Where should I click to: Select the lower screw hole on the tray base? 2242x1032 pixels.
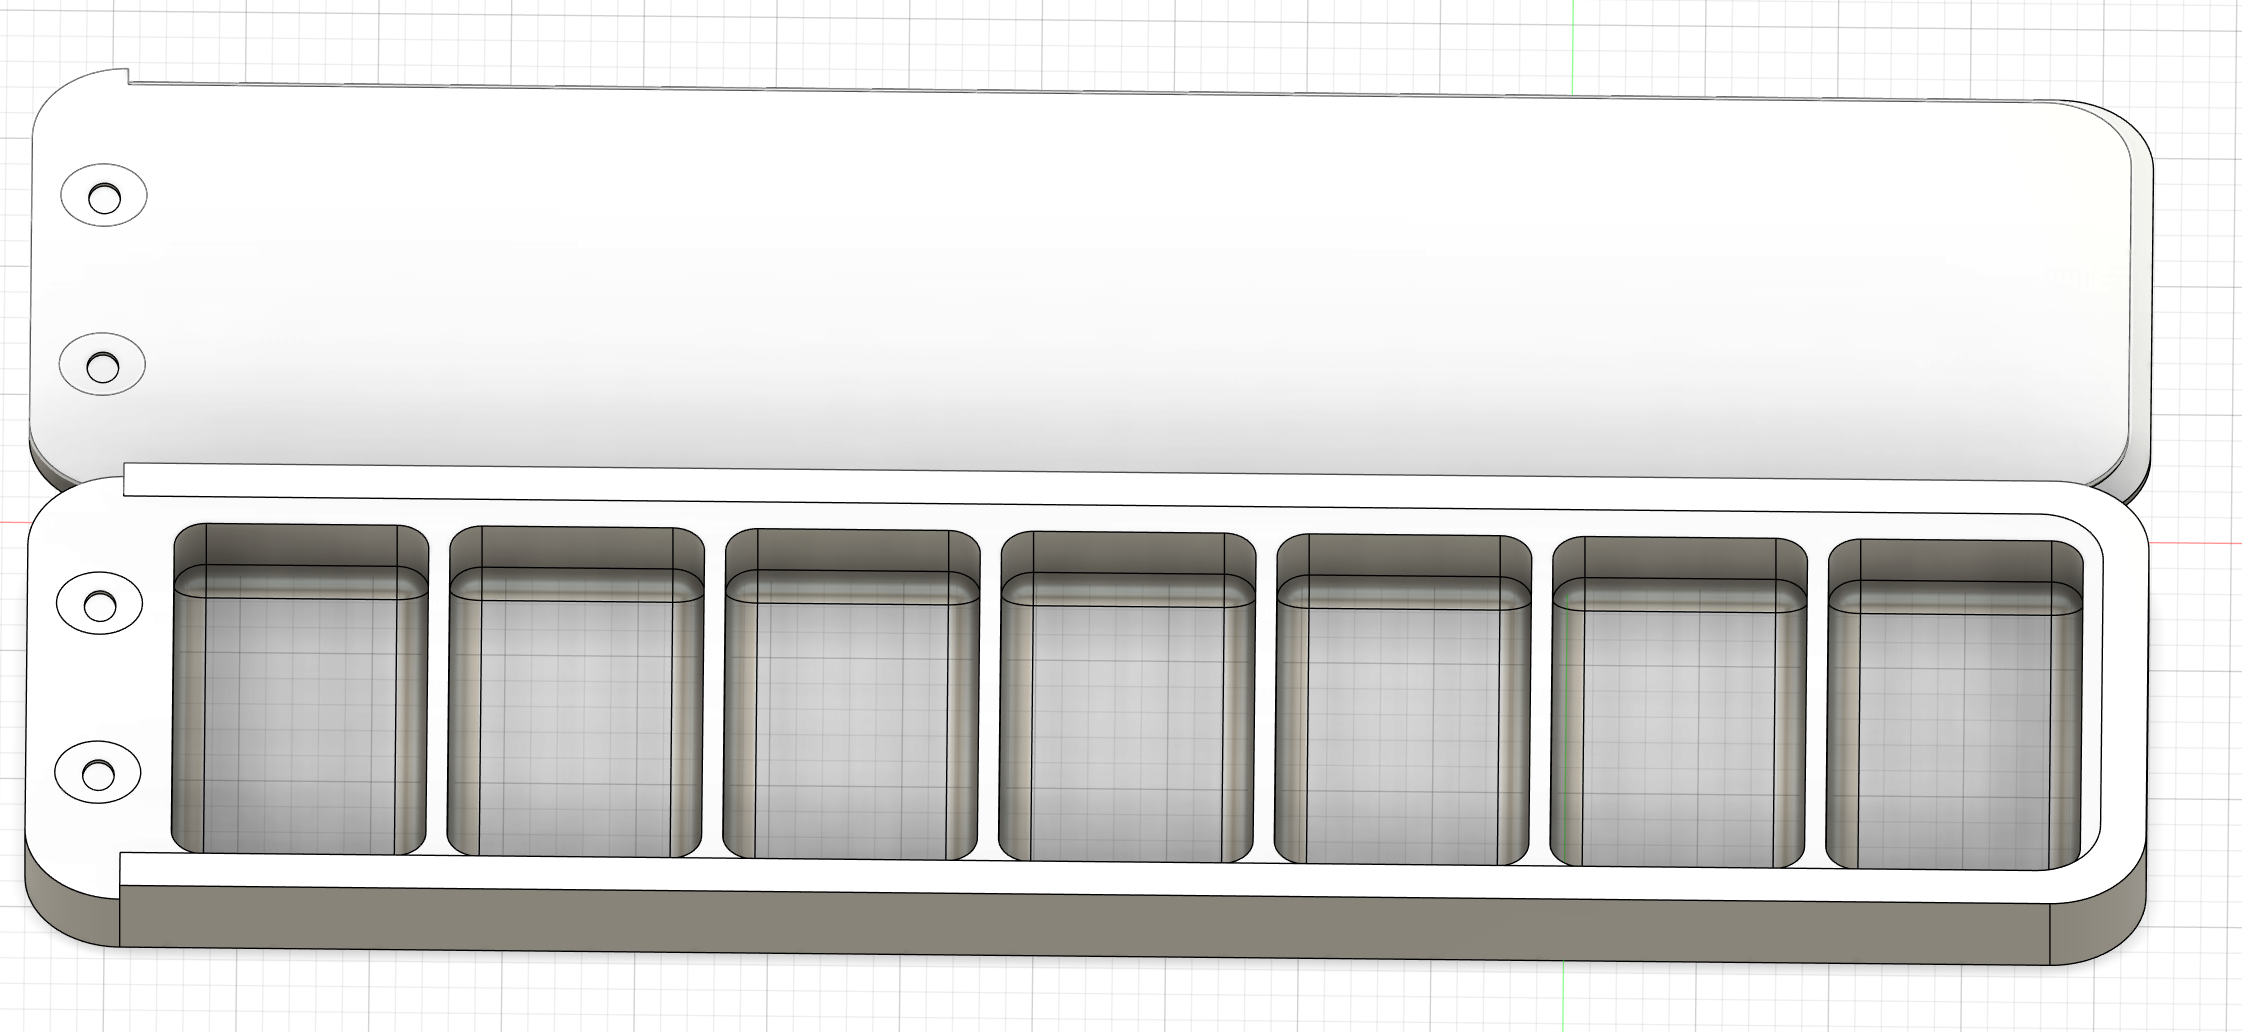tap(97, 774)
